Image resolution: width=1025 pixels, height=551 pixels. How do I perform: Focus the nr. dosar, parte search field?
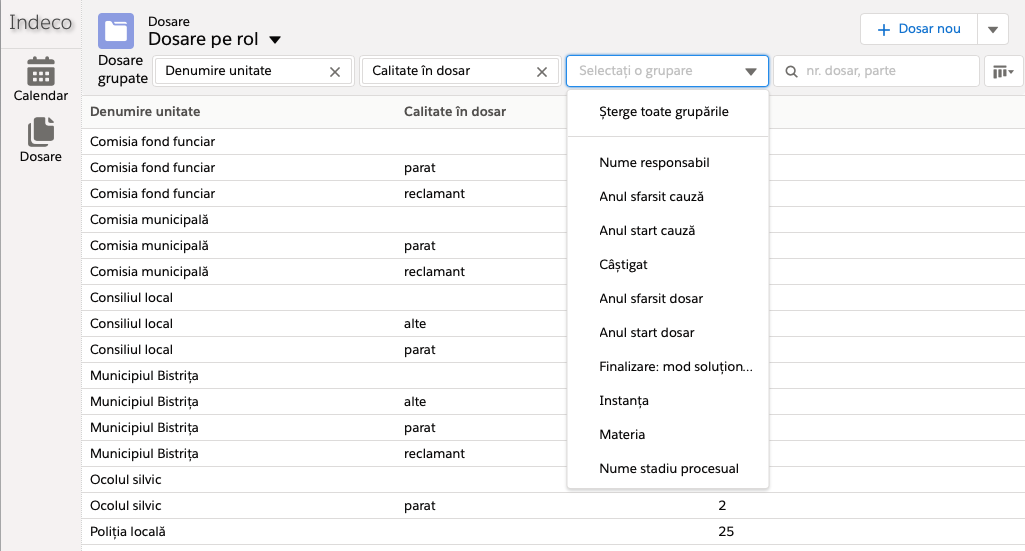click(885, 72)
